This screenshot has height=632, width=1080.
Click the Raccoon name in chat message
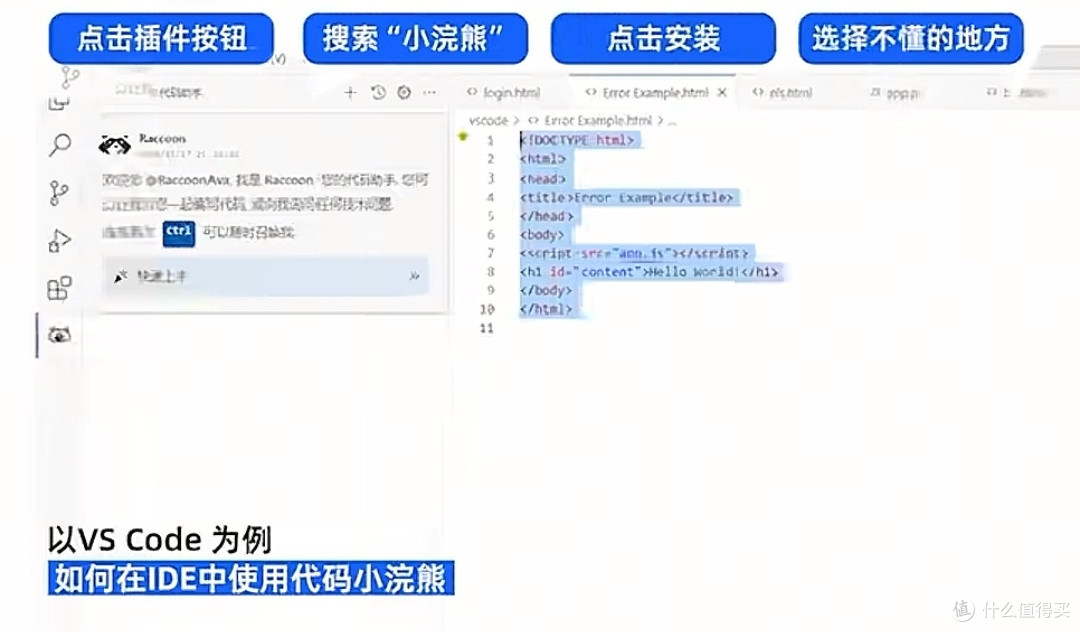click(163, 138)
